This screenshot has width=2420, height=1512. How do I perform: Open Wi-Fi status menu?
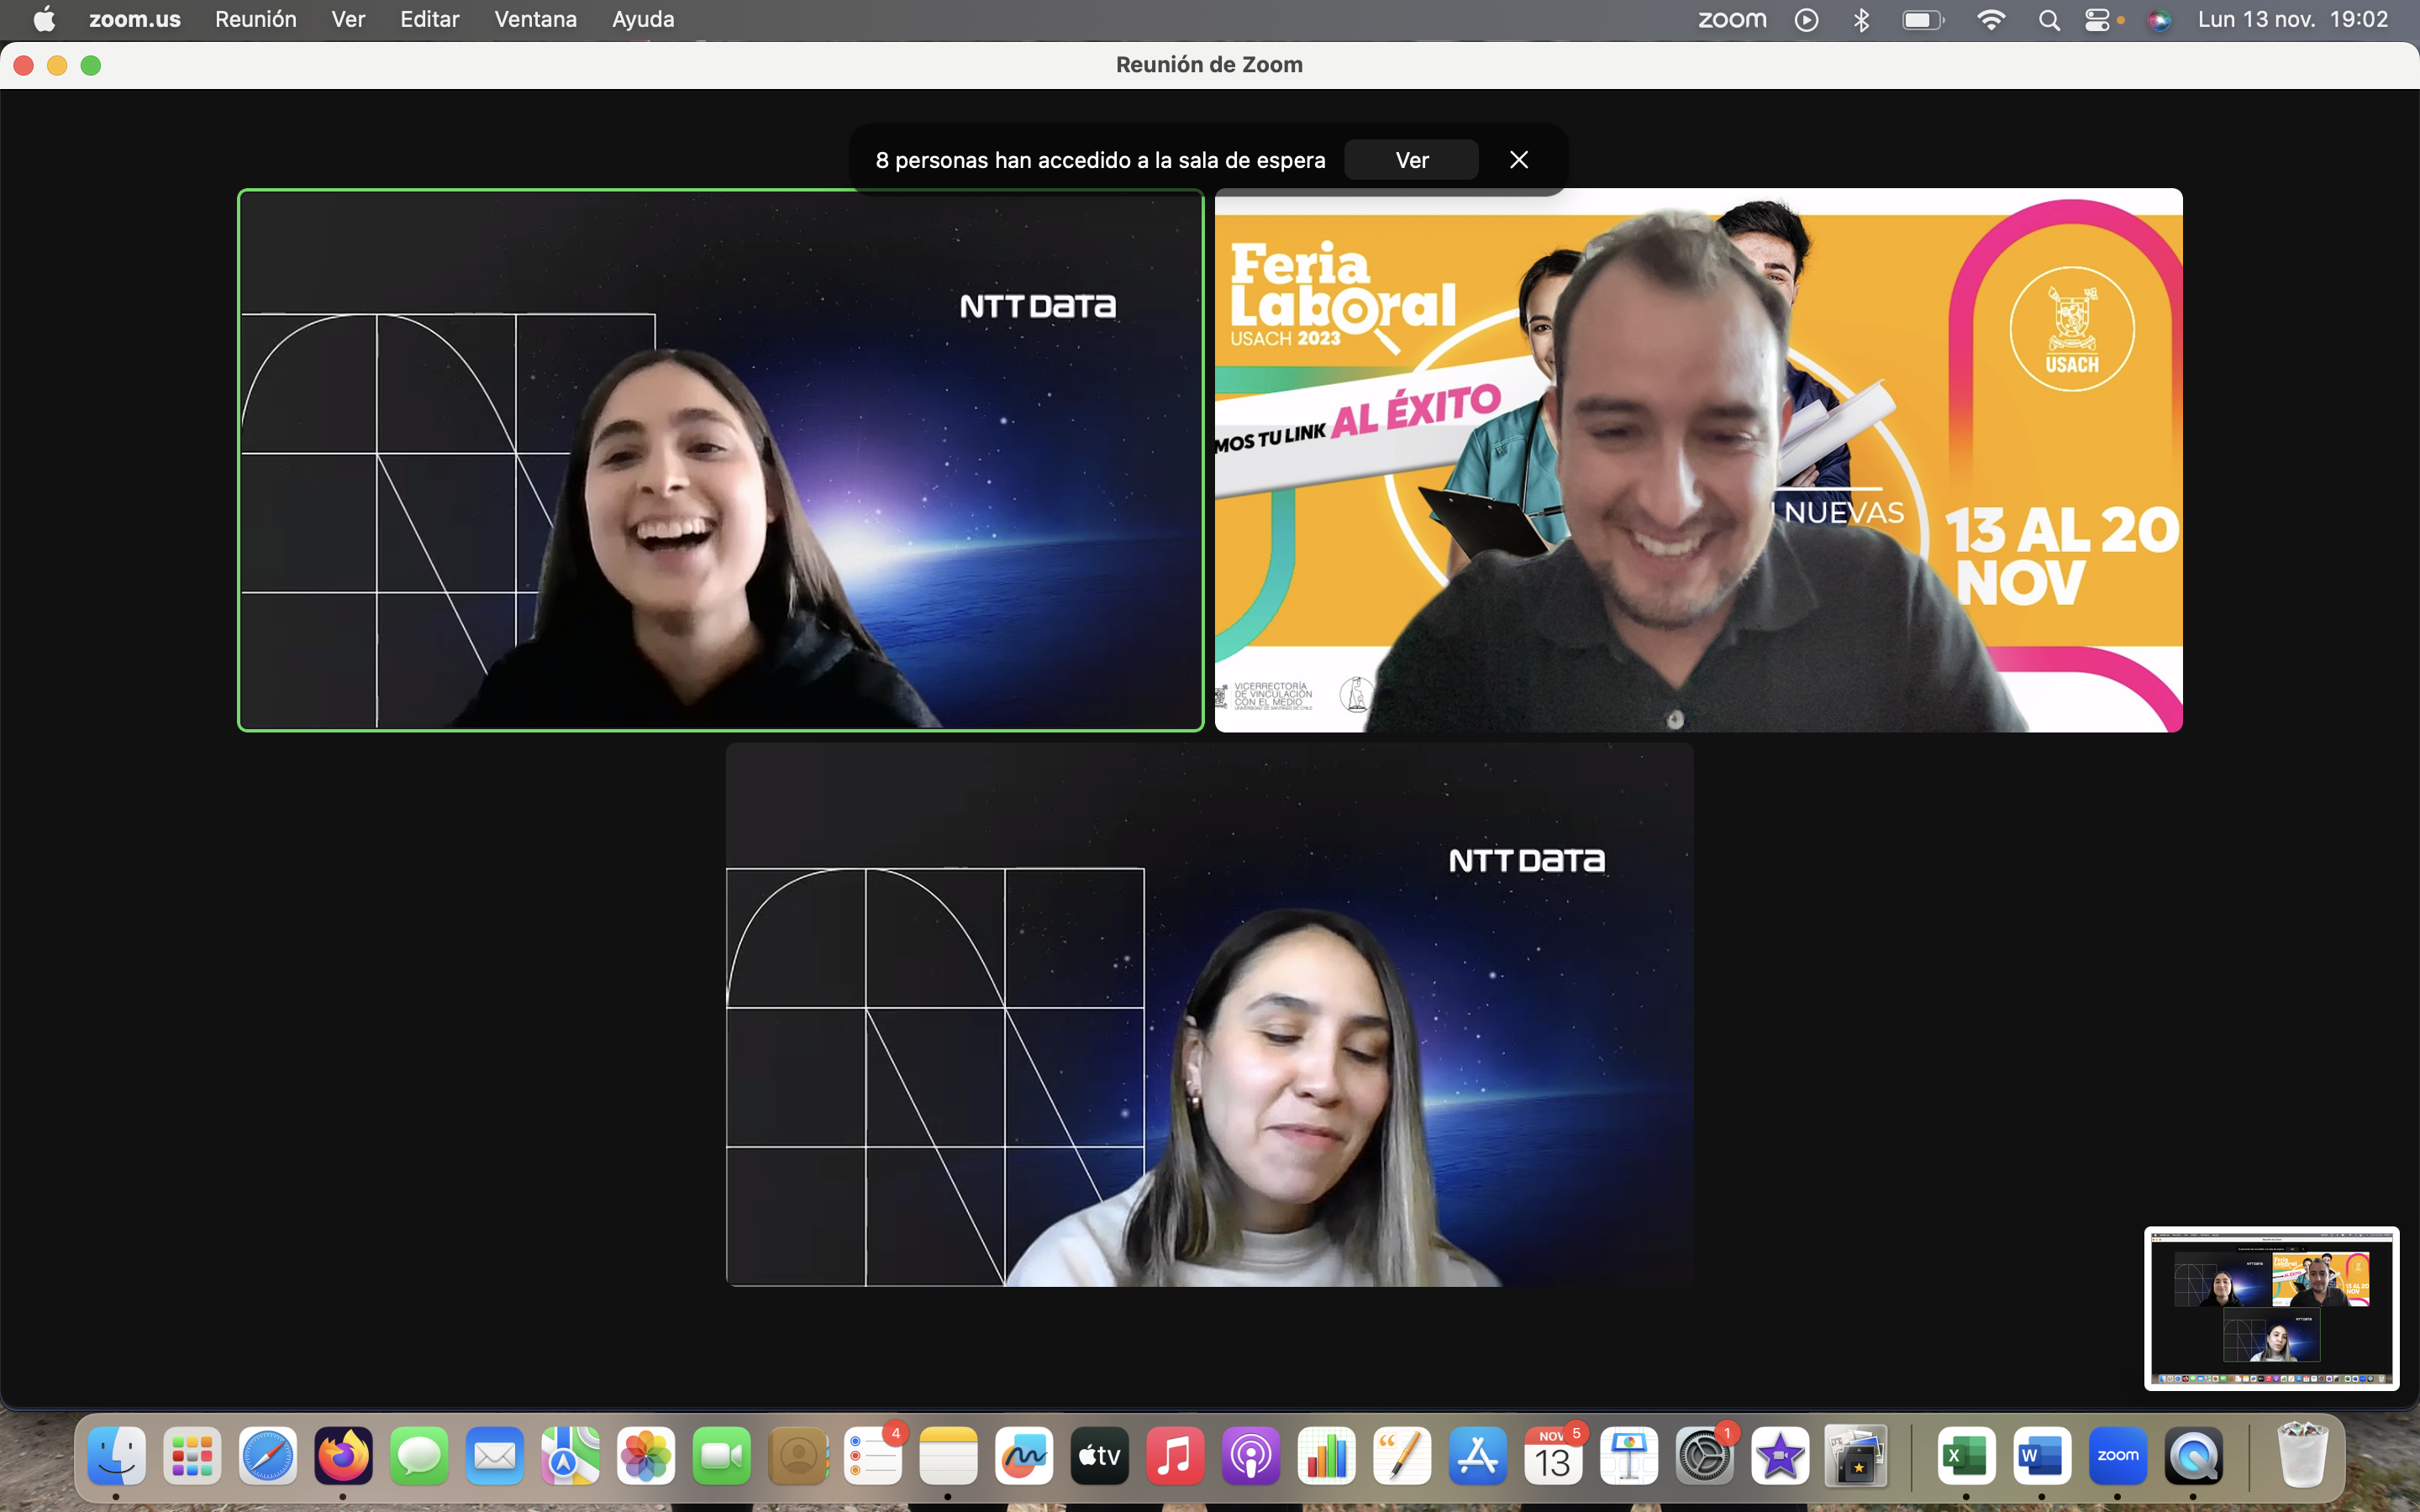coord(1991,19)
